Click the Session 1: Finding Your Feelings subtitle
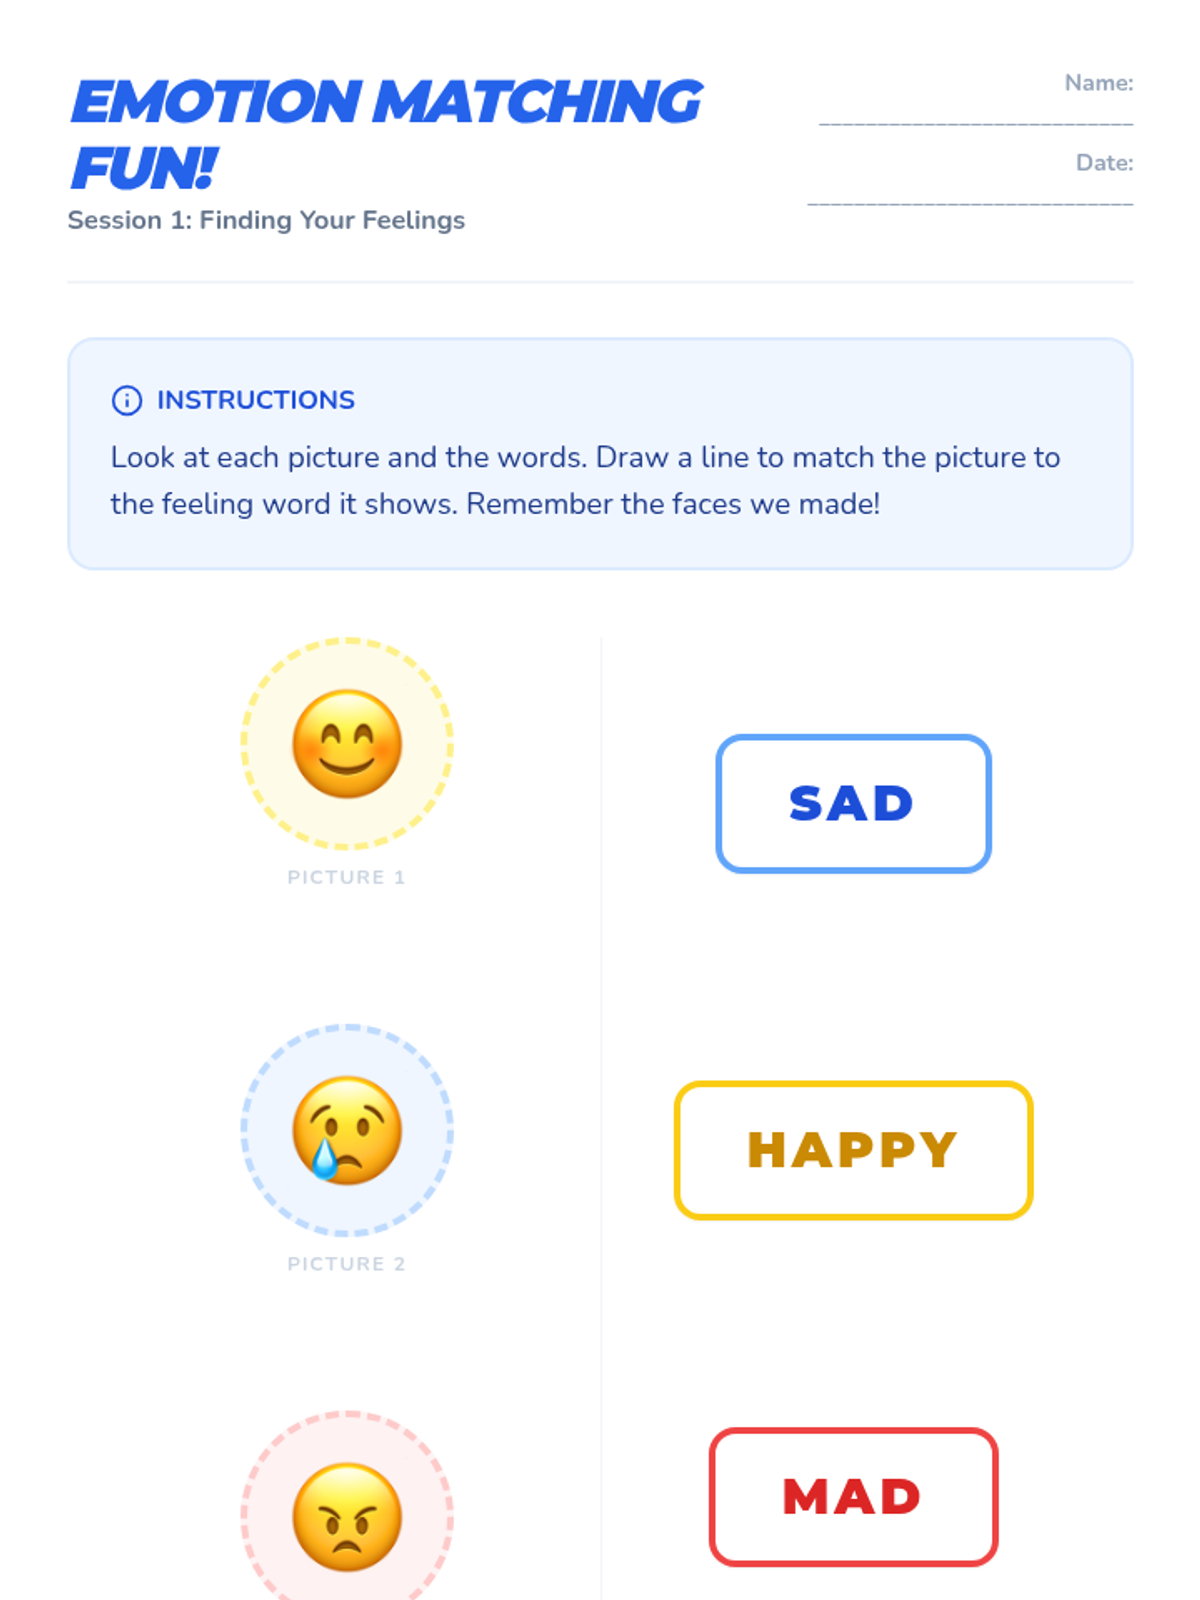Screen dimensions: 1200x1600 (x=266, y=220)
